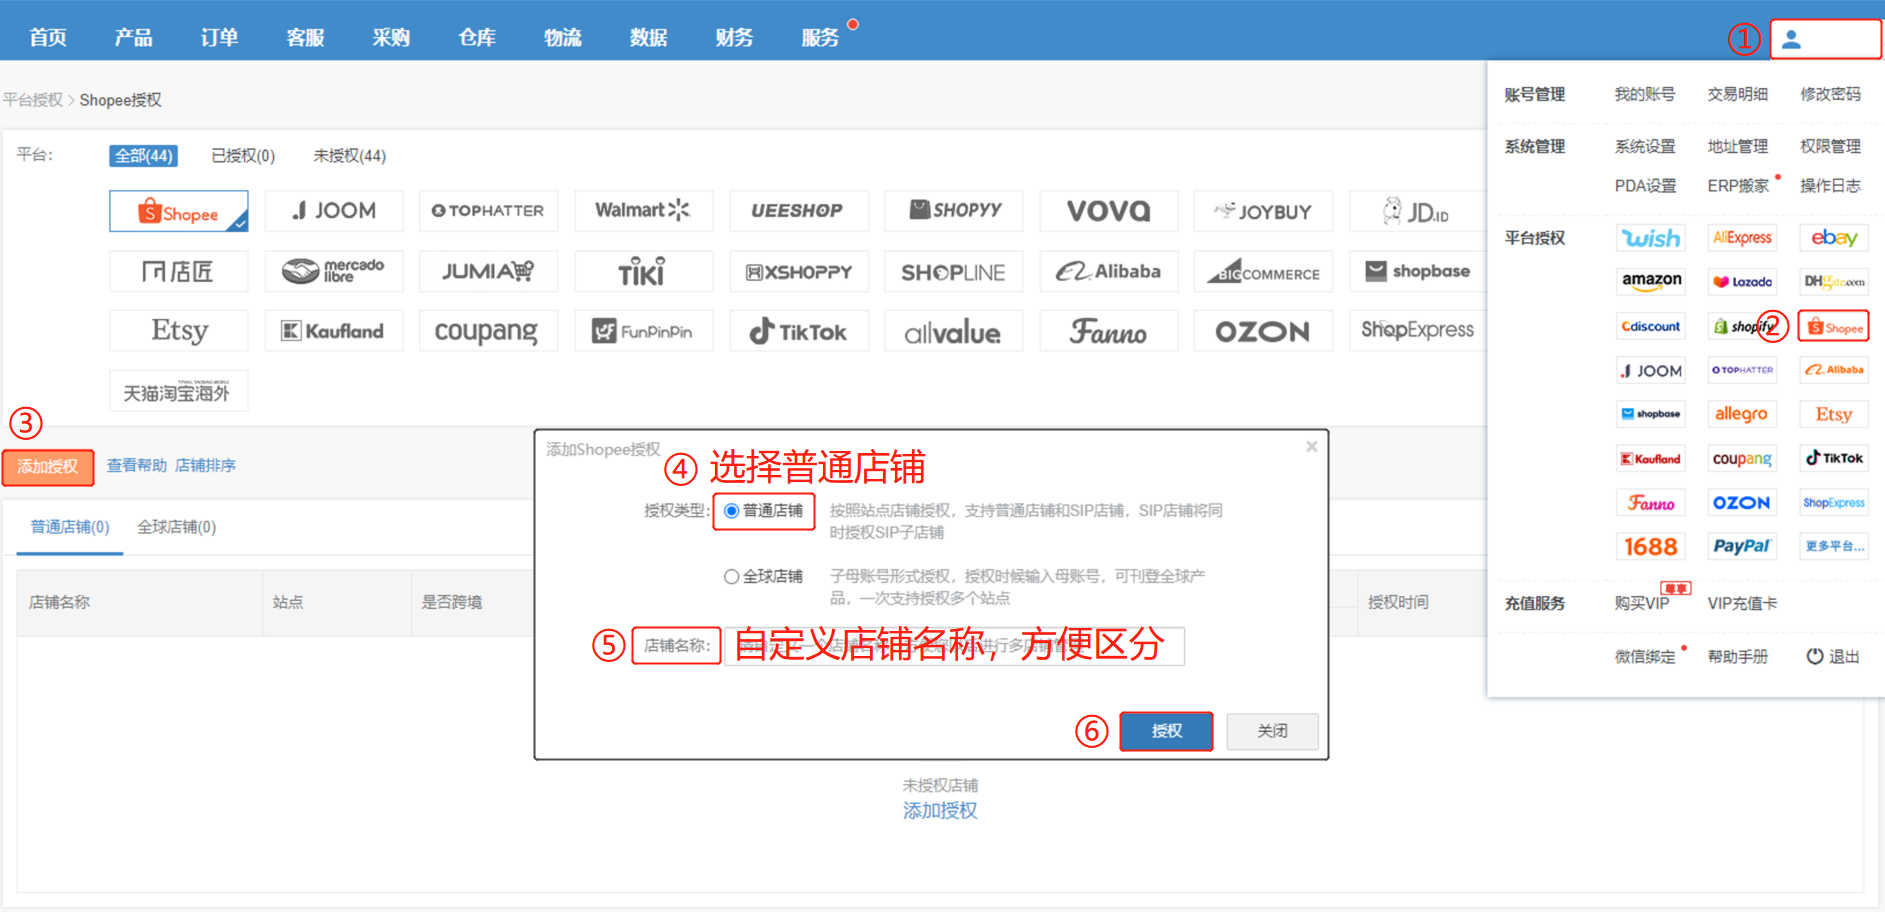
Task: Open Amazon in platform authorization menu
Action: pyautogui.click(x=1651, y=281)
